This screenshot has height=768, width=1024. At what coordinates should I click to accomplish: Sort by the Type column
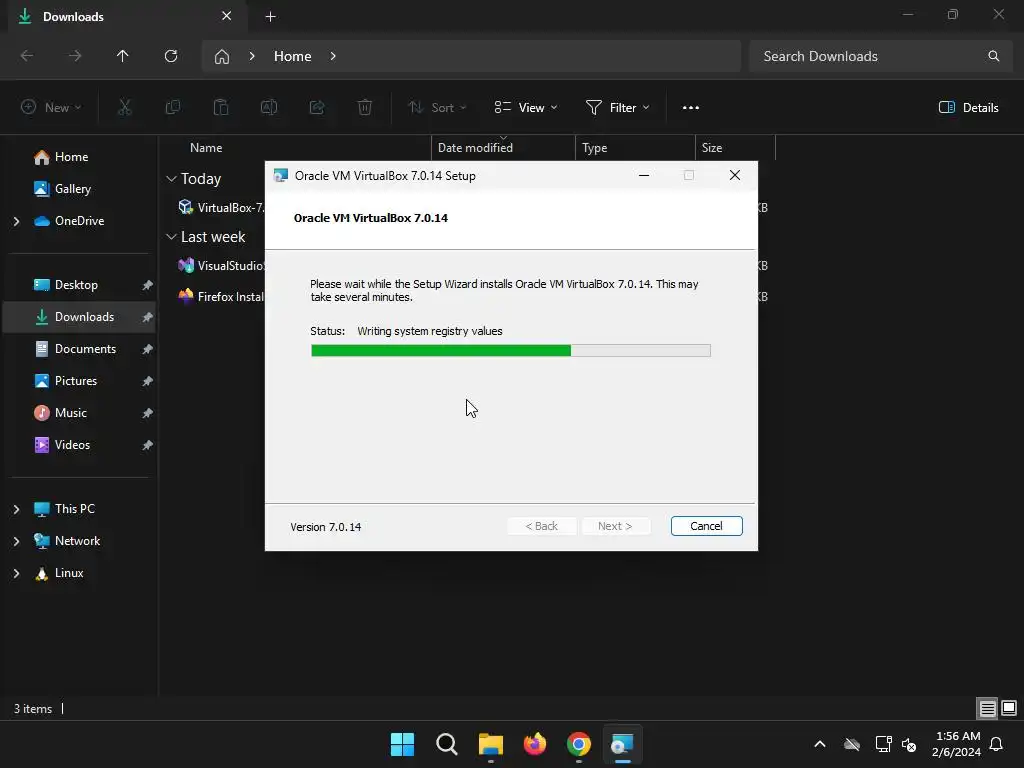pos(635,148)
